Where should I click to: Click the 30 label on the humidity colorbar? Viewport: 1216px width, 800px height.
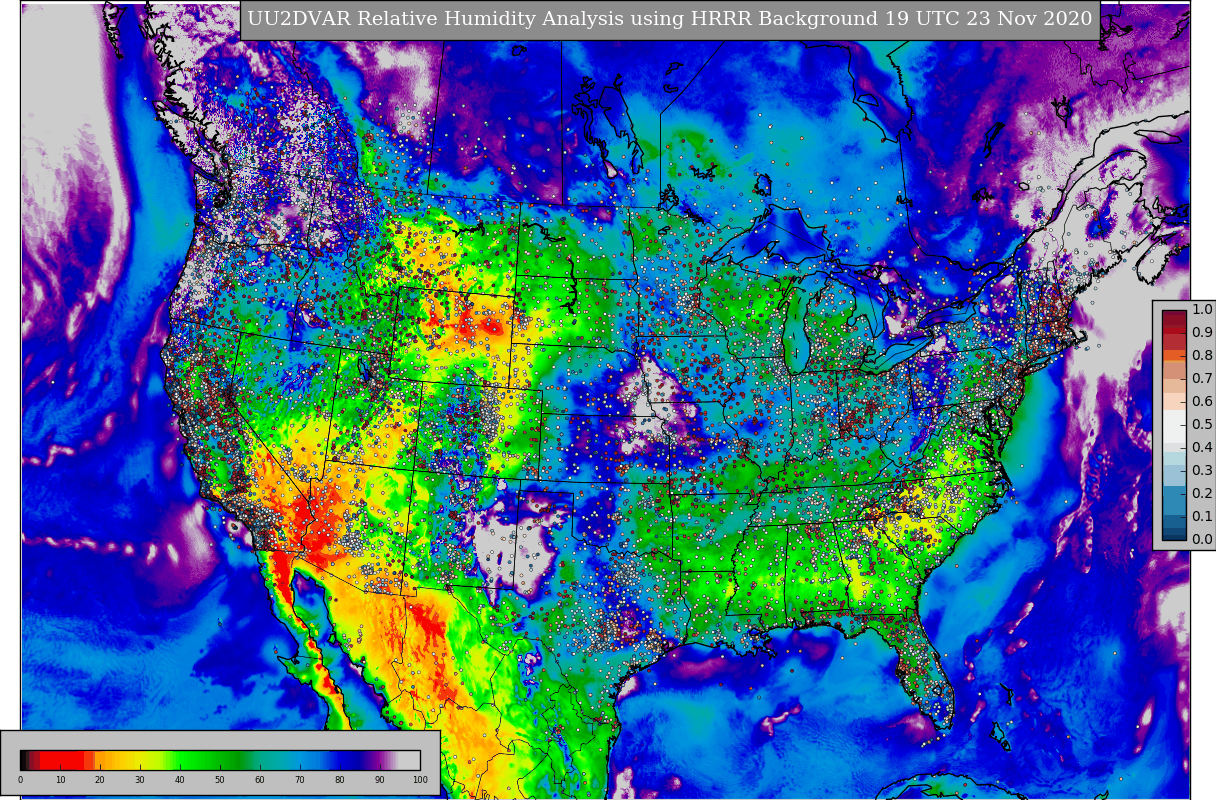(x=140, y=780)
